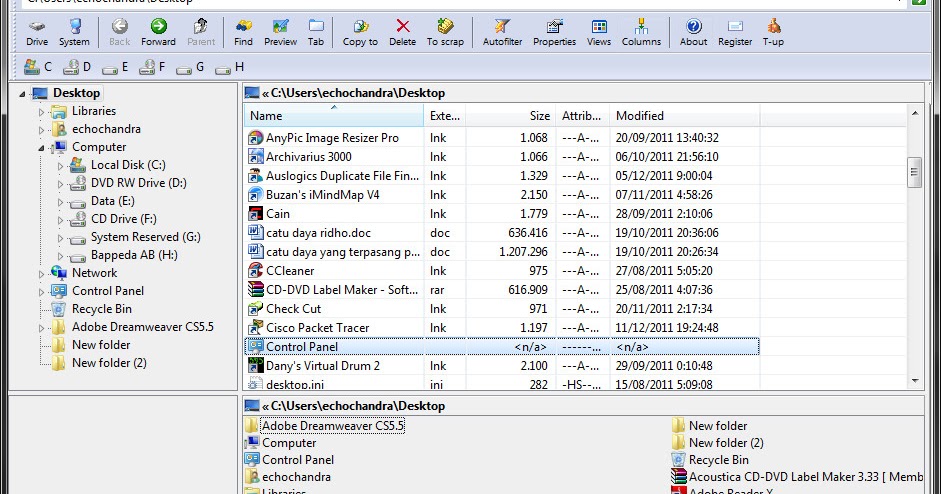Click the Back toolbar button

coord(119,32)
